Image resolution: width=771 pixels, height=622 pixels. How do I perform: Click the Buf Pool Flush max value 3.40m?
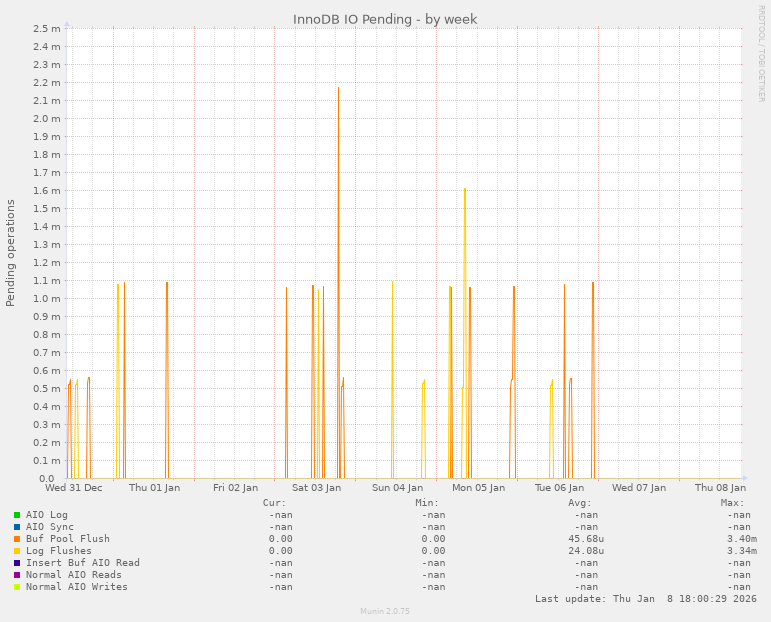(742, 539)
